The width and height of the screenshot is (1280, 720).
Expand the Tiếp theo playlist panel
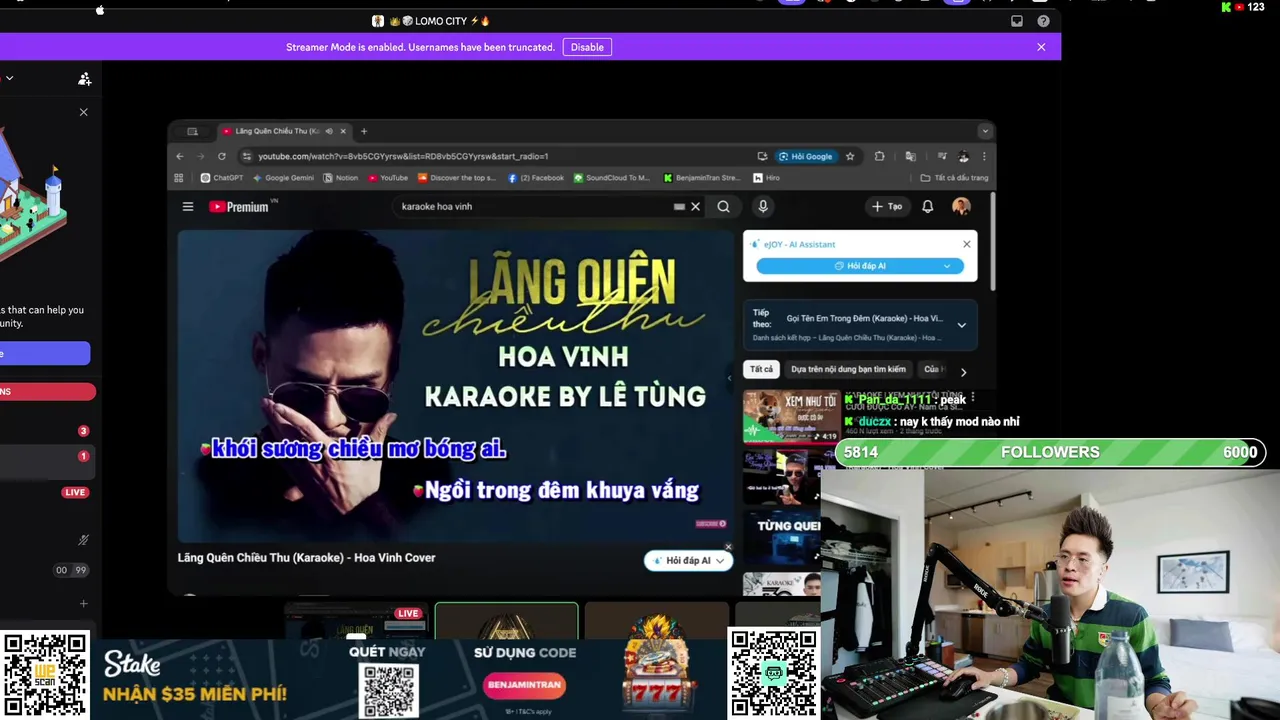(x=961, y=325)
